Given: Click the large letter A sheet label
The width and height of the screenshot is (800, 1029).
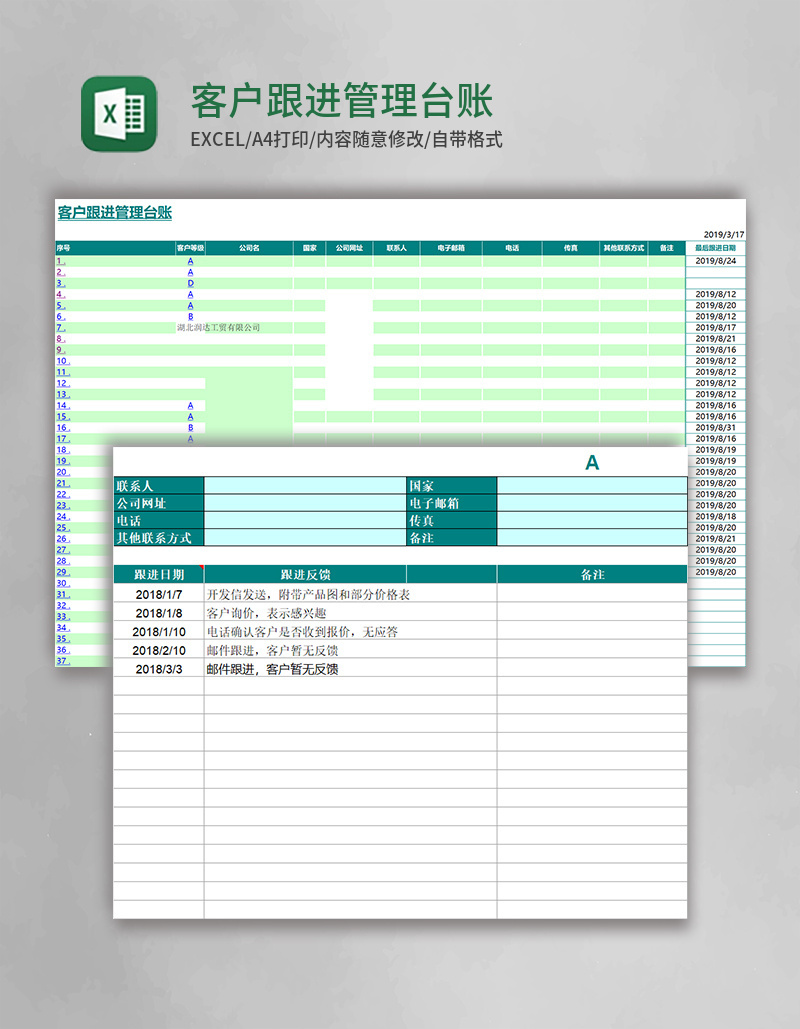Looking at the screenshot, I should point(590,463).
